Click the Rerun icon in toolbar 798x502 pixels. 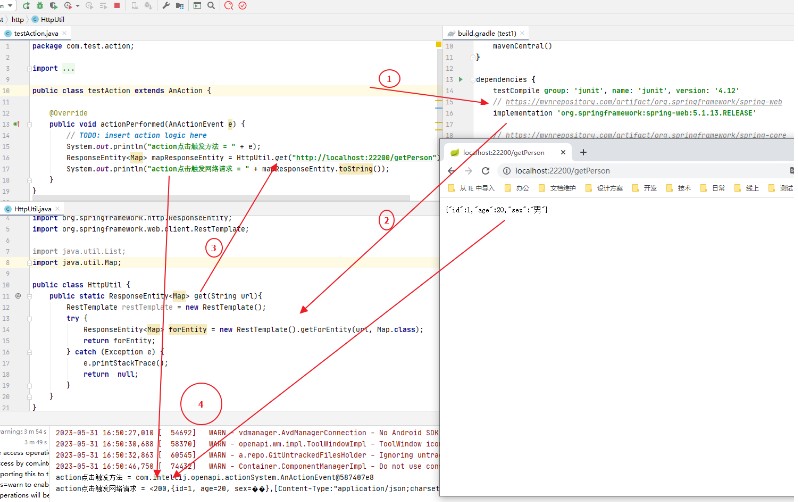(26, 6)
